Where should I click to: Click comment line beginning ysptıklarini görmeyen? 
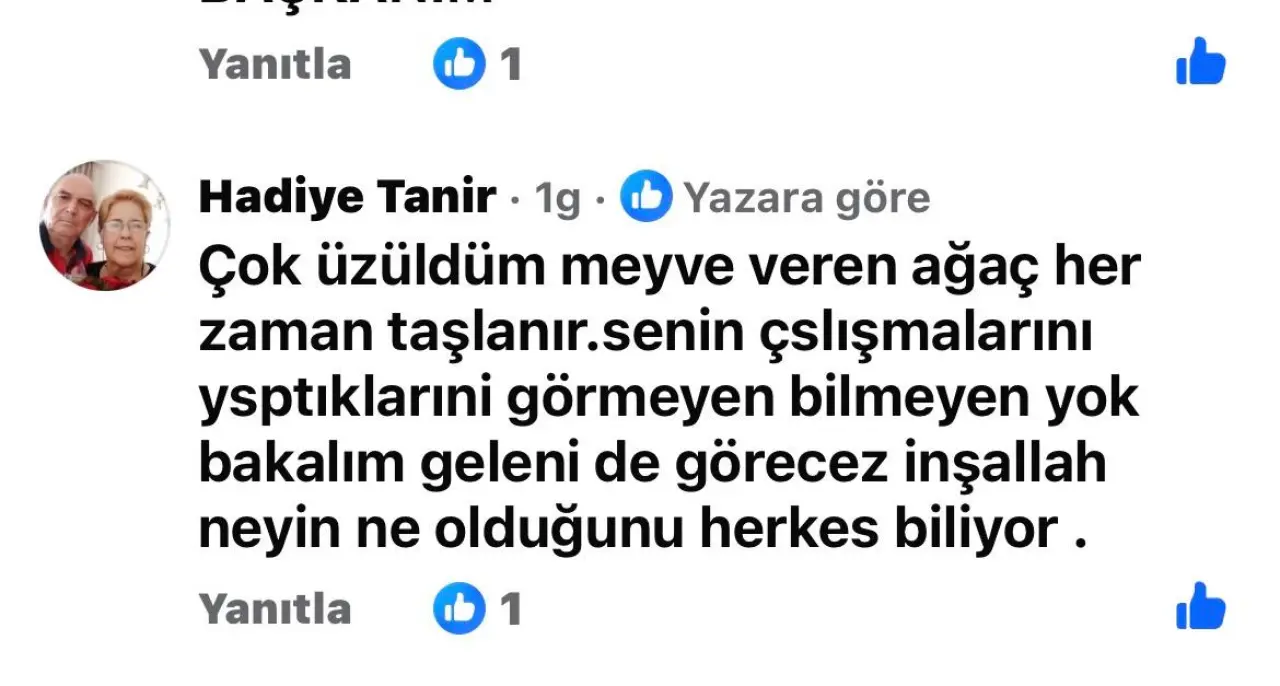tap(669, 401)
